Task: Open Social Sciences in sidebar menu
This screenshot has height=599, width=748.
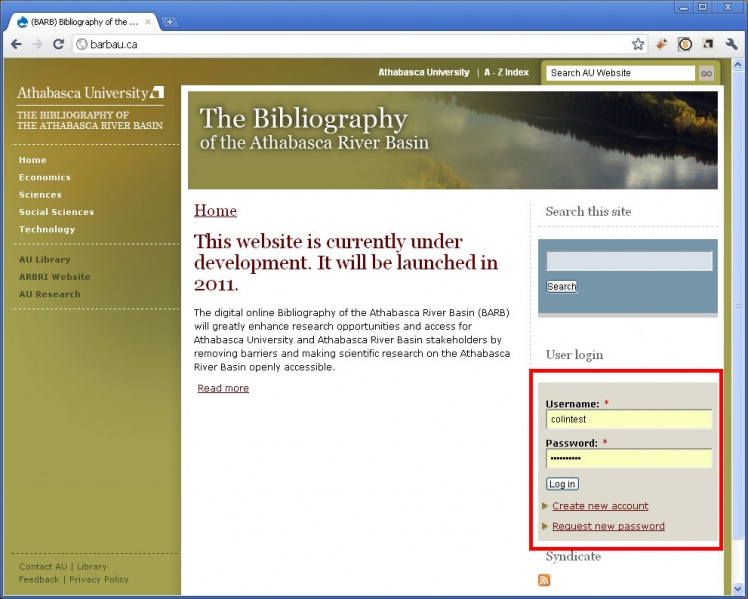Action: (56, 212)
